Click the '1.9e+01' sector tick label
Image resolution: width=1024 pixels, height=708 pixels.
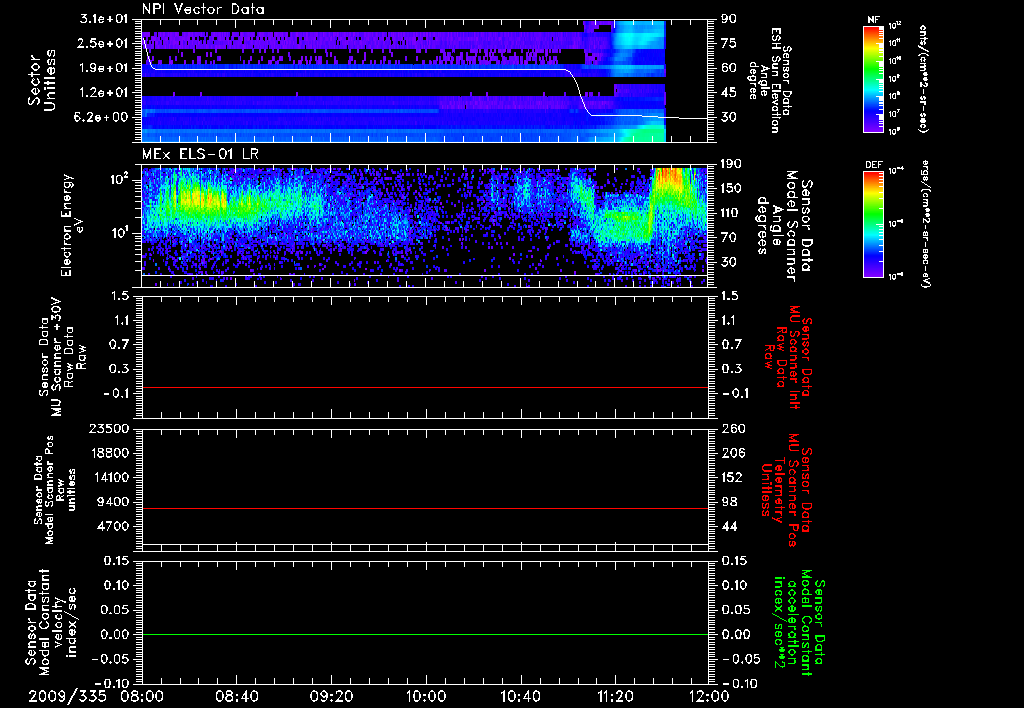tap(104, 68)
